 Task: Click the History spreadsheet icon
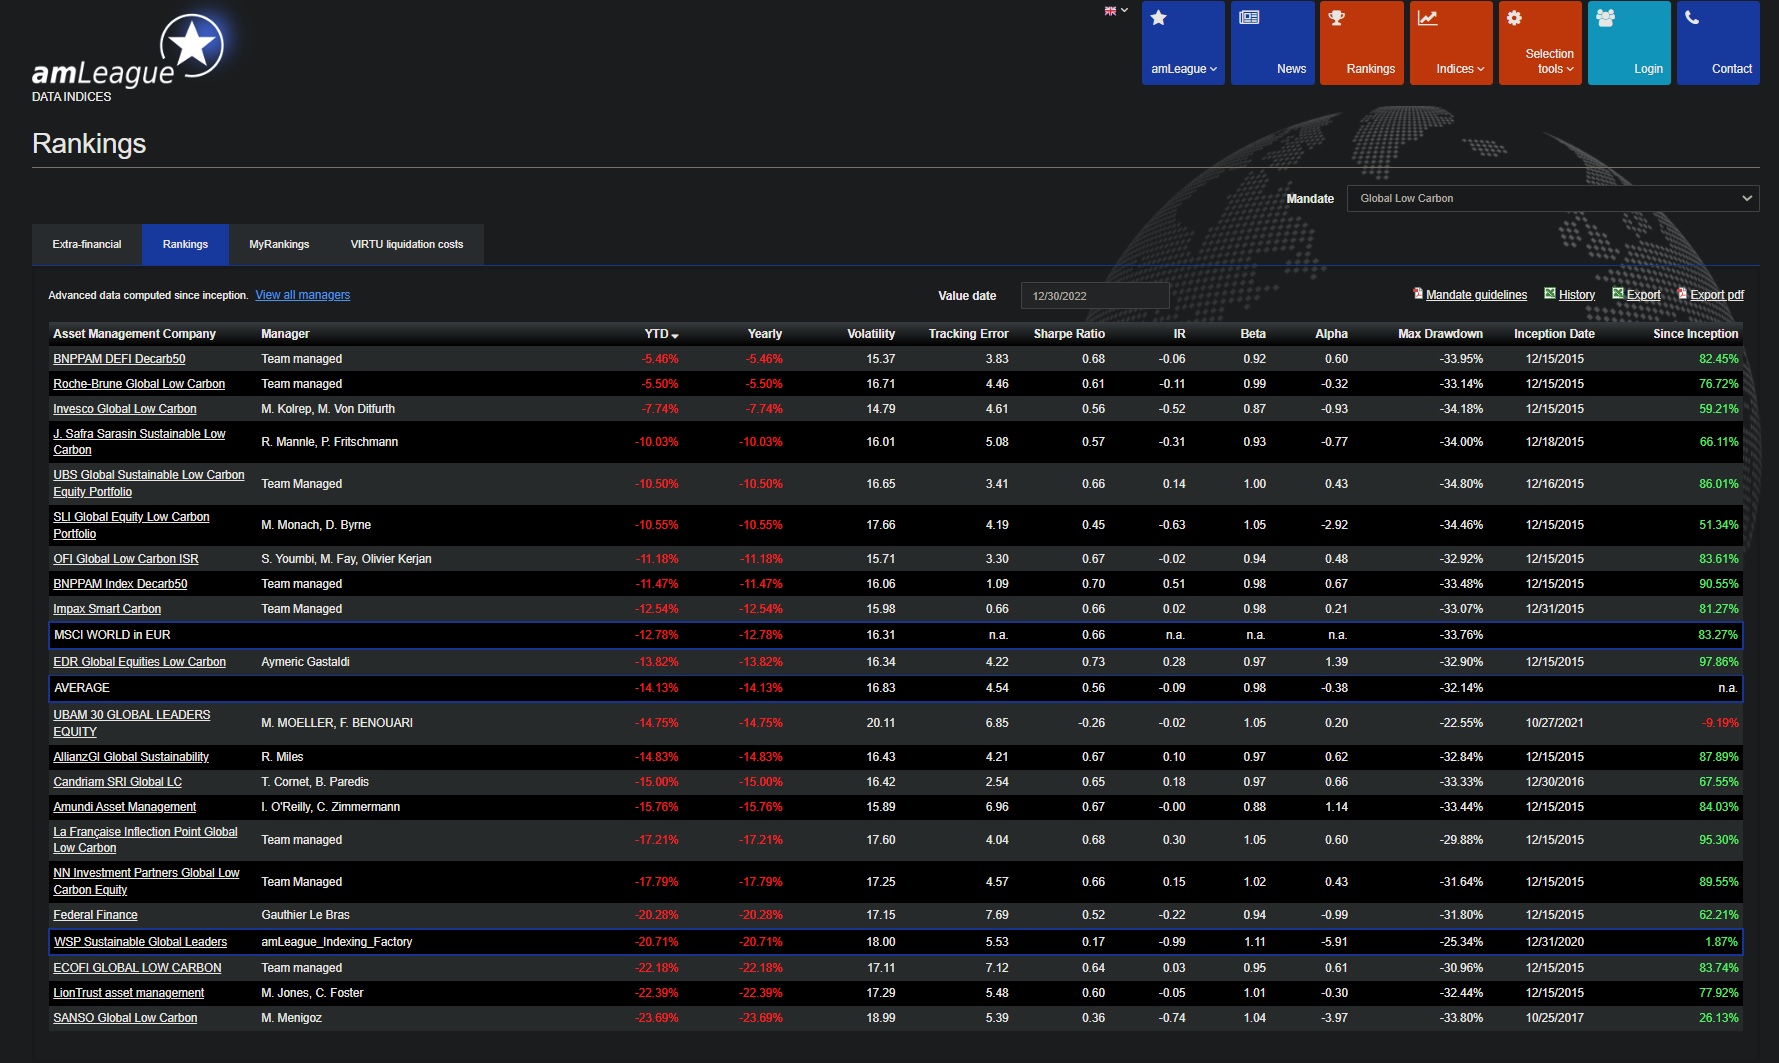click(x=1550, y=294)
